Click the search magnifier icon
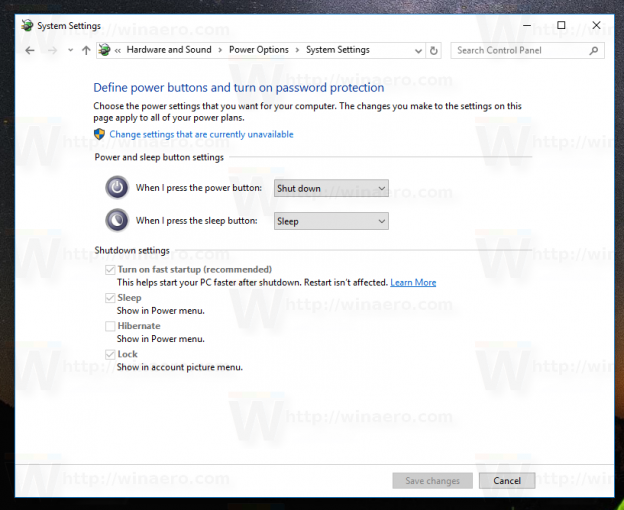624x510 pixels. point(593,51)
